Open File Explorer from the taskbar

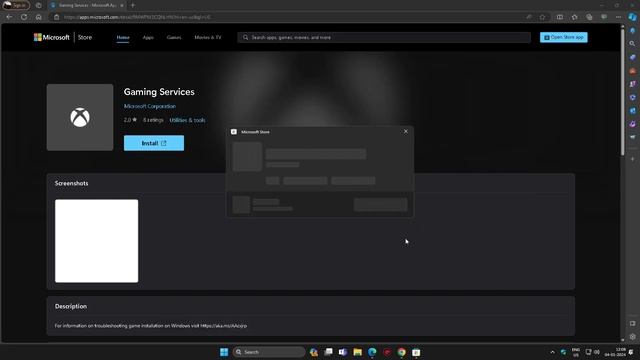click(x=358, y=352)
